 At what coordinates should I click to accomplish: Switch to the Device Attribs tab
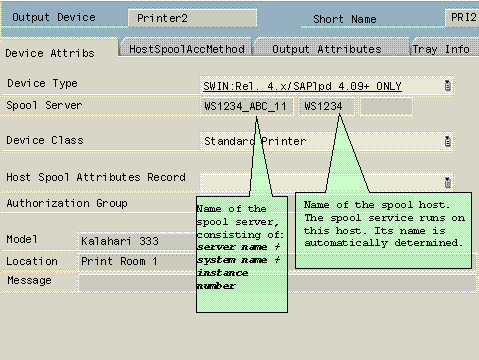point(50,53)
